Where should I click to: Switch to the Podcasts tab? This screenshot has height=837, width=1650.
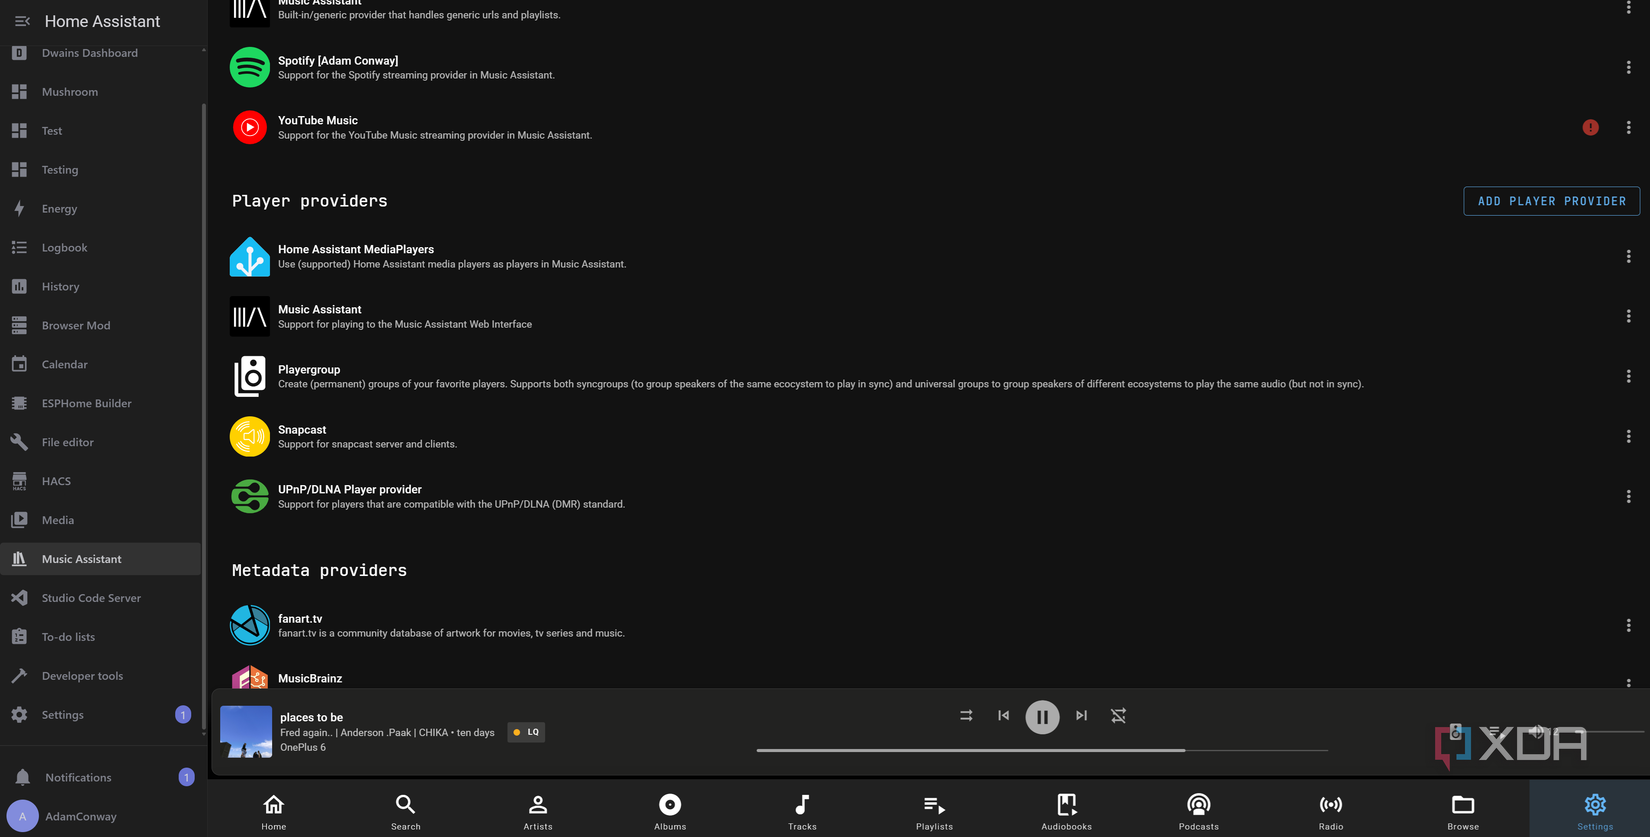(1198, 811)
